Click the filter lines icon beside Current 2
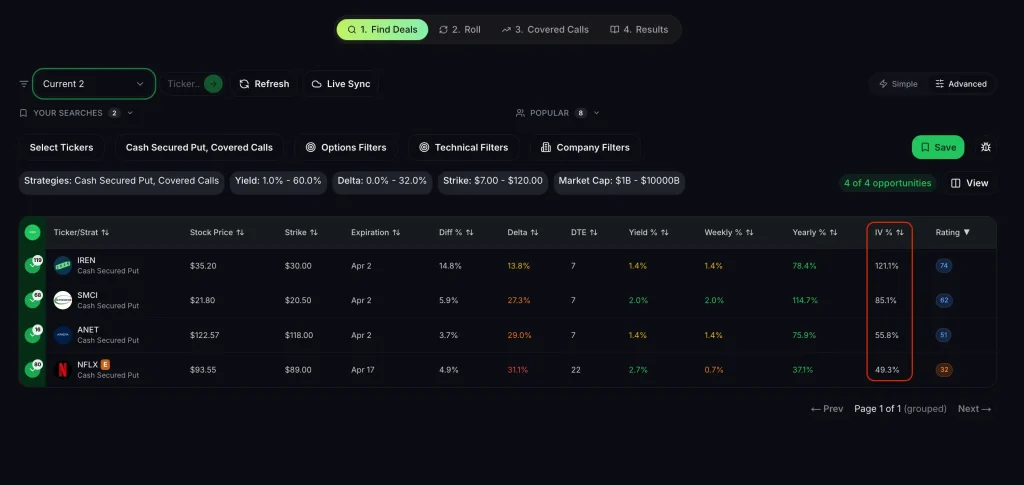1024x485 pixels. tap(24, 84)
